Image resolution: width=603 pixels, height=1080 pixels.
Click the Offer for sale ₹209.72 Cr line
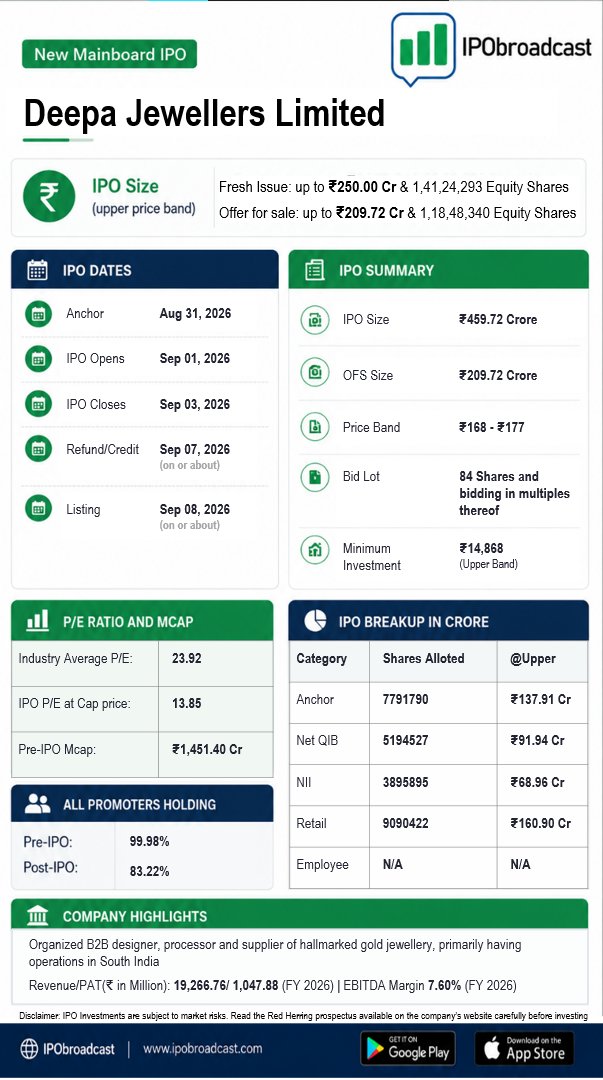point(398,212)
